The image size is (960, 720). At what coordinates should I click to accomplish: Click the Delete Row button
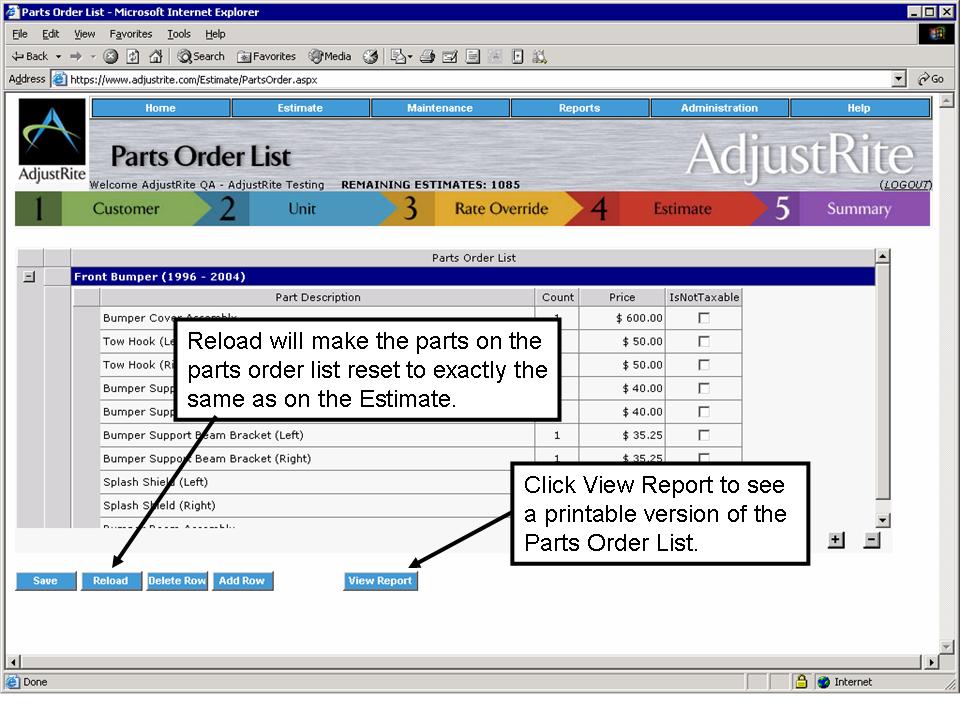177,580
